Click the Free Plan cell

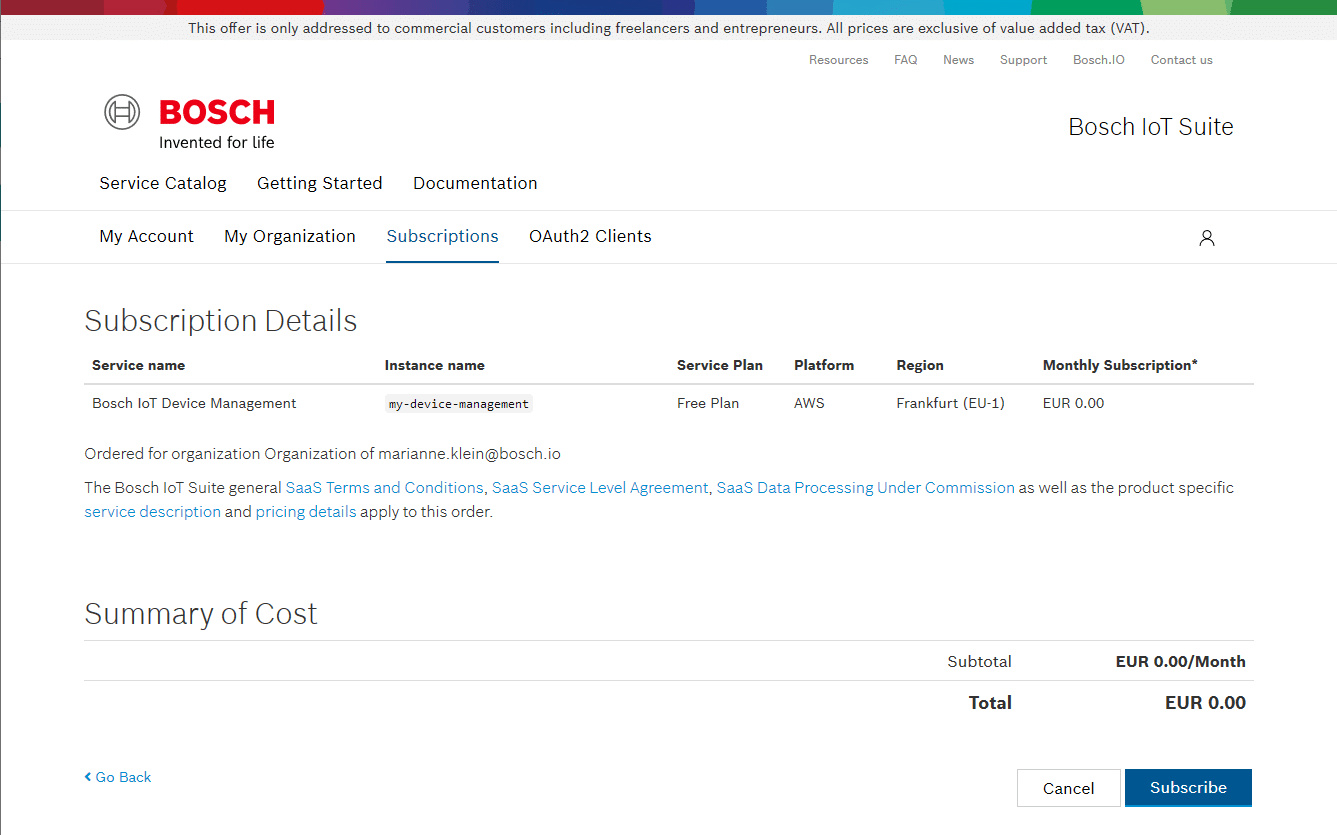(x=708, y=403)
